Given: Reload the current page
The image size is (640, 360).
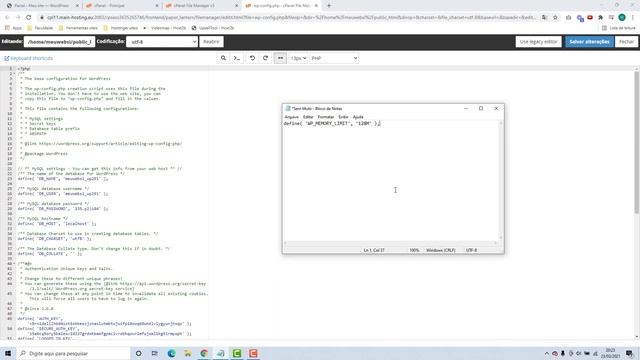Looking at the screenshot, I should (x=29, y=18).
